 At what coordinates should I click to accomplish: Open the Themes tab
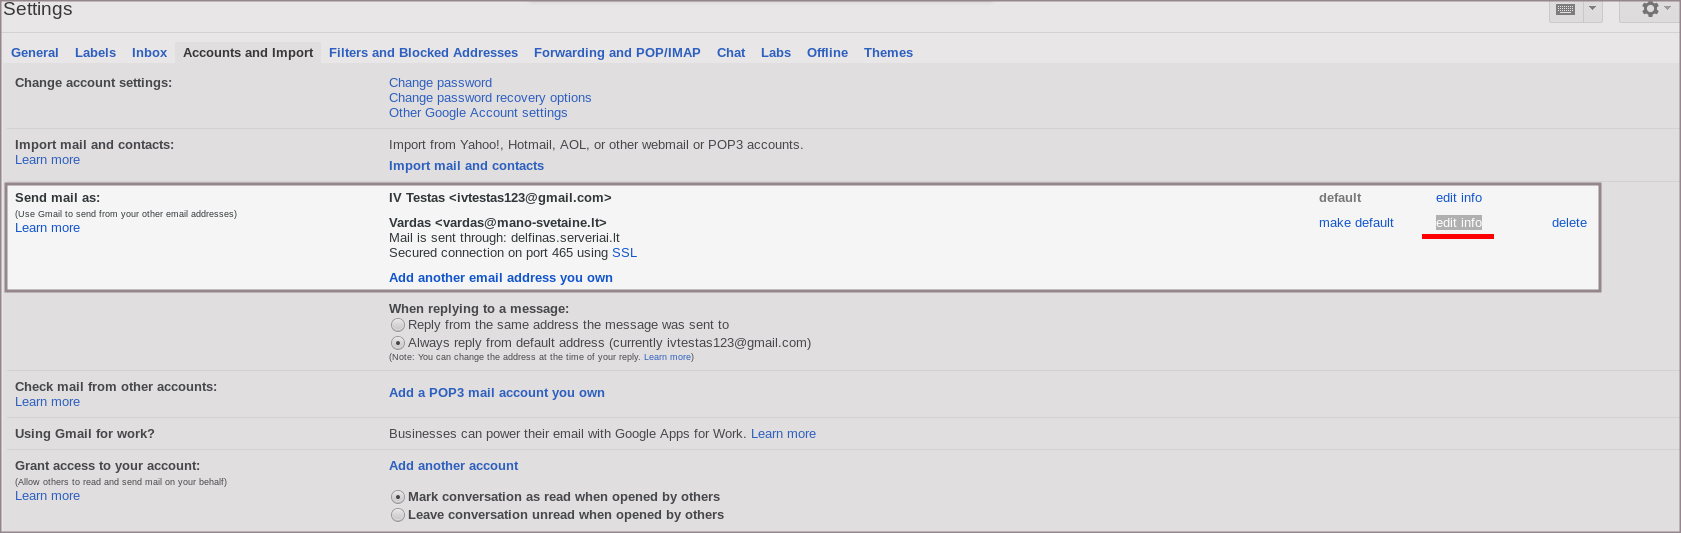[888, 53]
